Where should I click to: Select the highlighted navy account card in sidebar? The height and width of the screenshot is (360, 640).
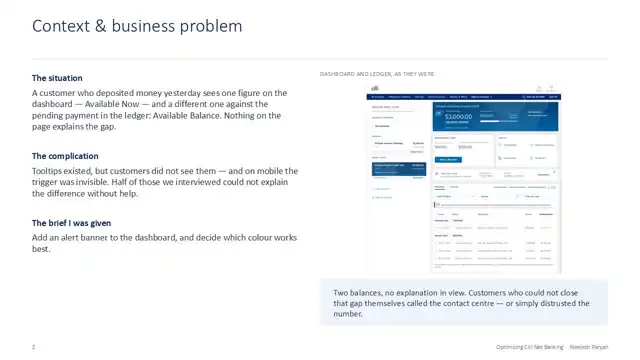coord(399,169)
